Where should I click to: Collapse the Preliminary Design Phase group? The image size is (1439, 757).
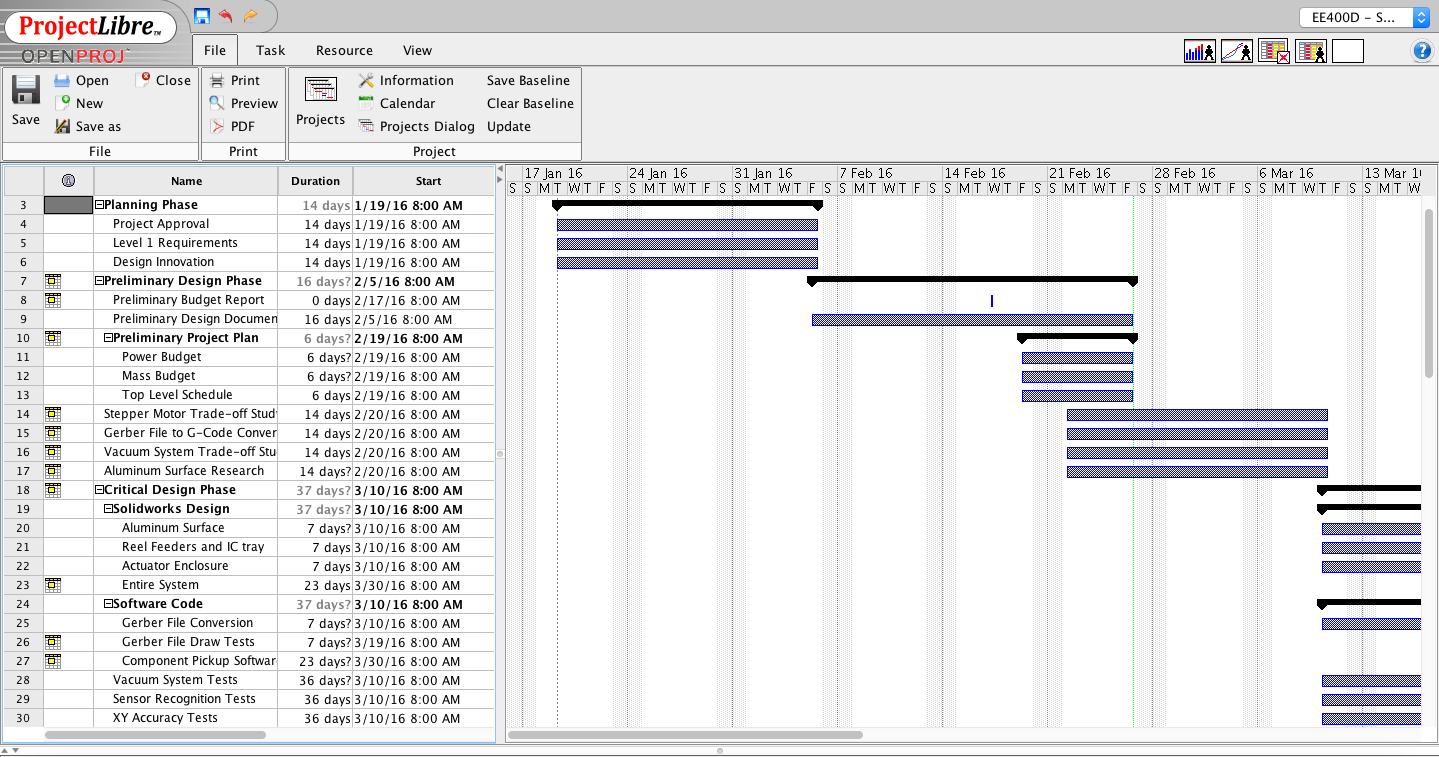coord(100,281)
